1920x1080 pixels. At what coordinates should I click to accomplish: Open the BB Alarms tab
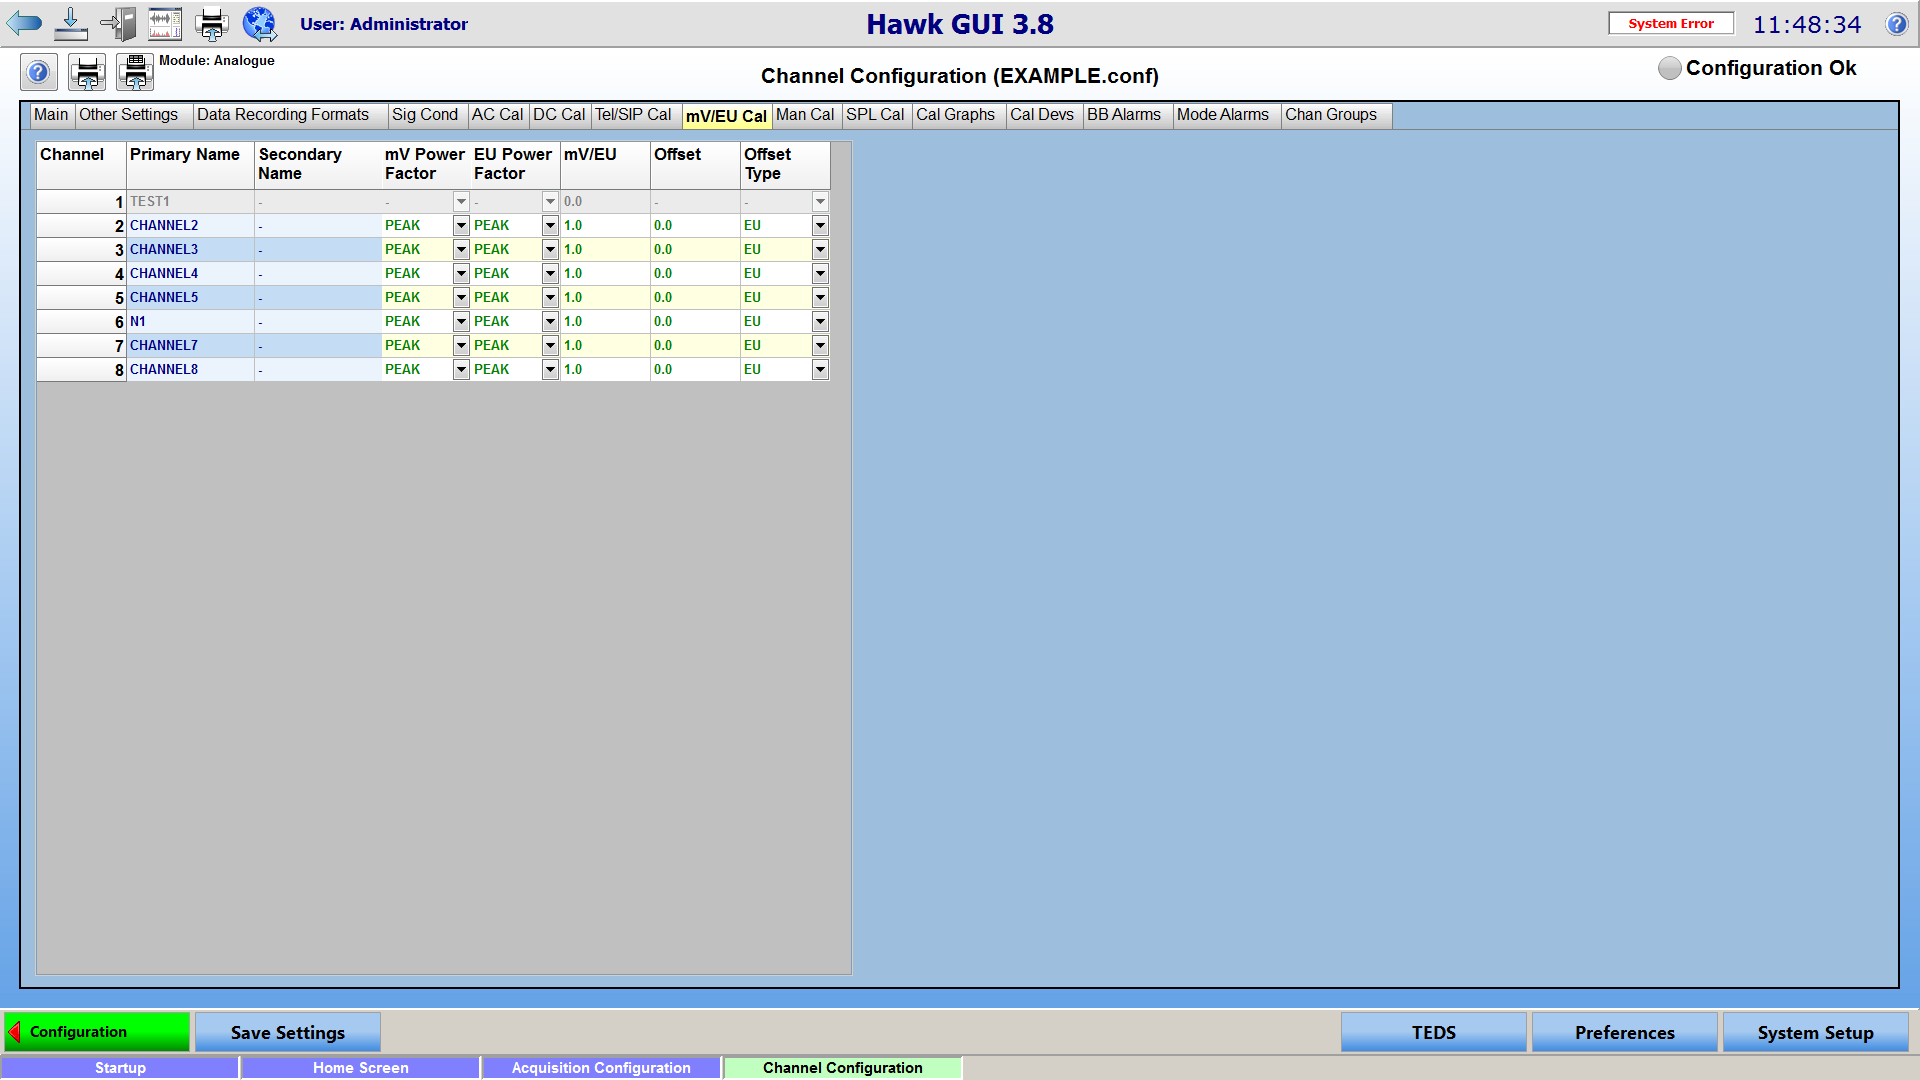[x=1123, y=115]
